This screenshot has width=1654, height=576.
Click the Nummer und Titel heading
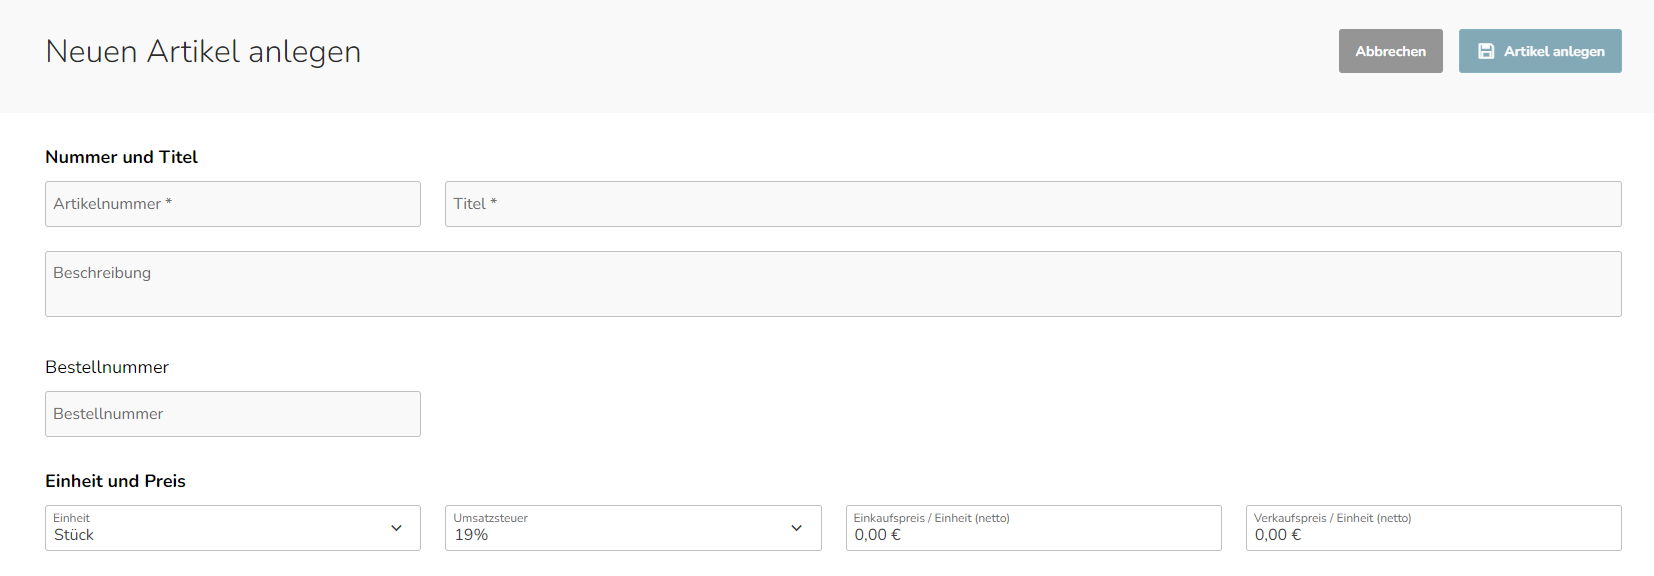(121, 157)
